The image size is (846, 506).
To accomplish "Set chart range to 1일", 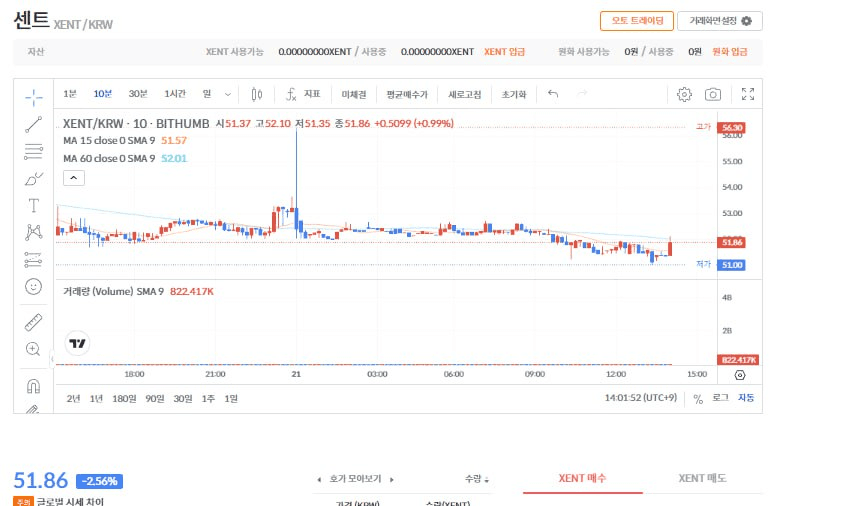I will (x=231, y=399).
